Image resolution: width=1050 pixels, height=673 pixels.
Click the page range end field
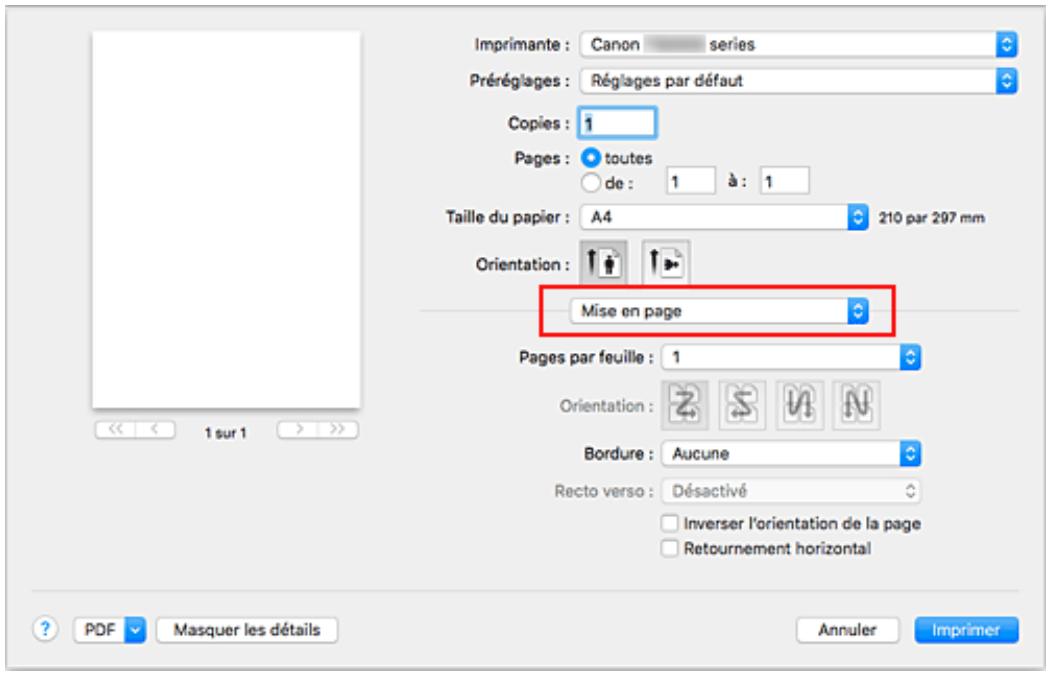point(785,181)
